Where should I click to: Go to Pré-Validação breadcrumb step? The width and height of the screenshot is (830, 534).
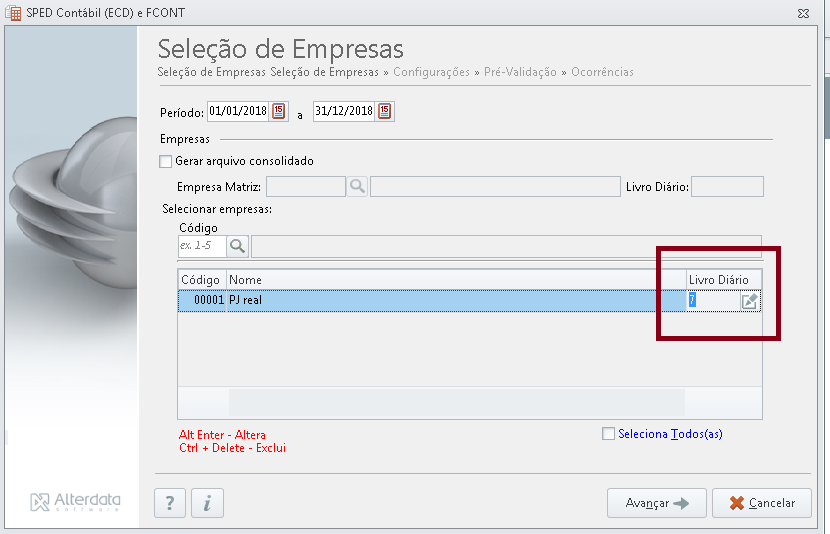click(520, 72)
